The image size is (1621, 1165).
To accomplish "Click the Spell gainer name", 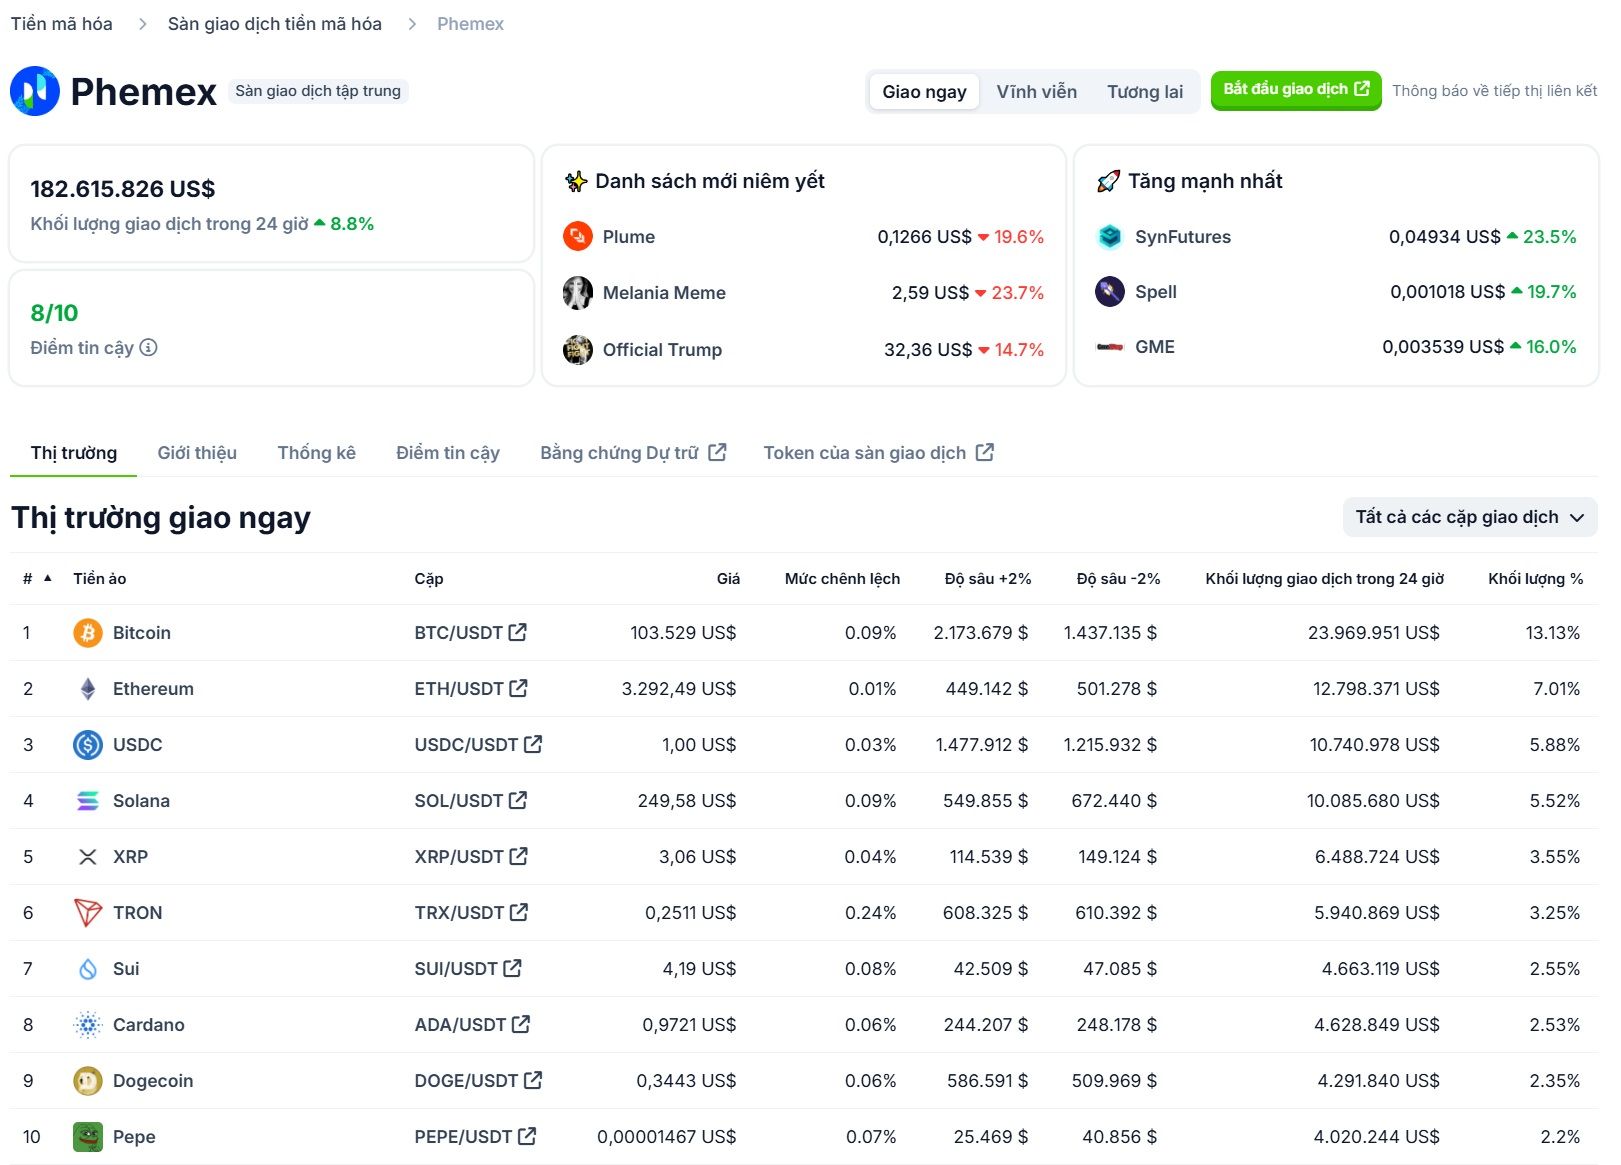I will coord(1156,292).
